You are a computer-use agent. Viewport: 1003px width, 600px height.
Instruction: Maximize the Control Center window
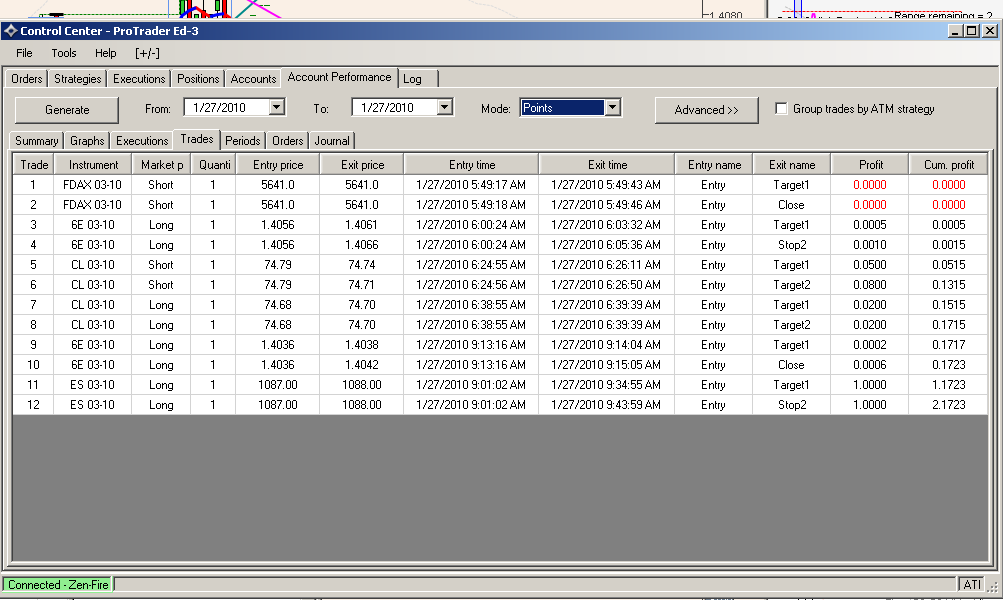(x=972, y=31)
